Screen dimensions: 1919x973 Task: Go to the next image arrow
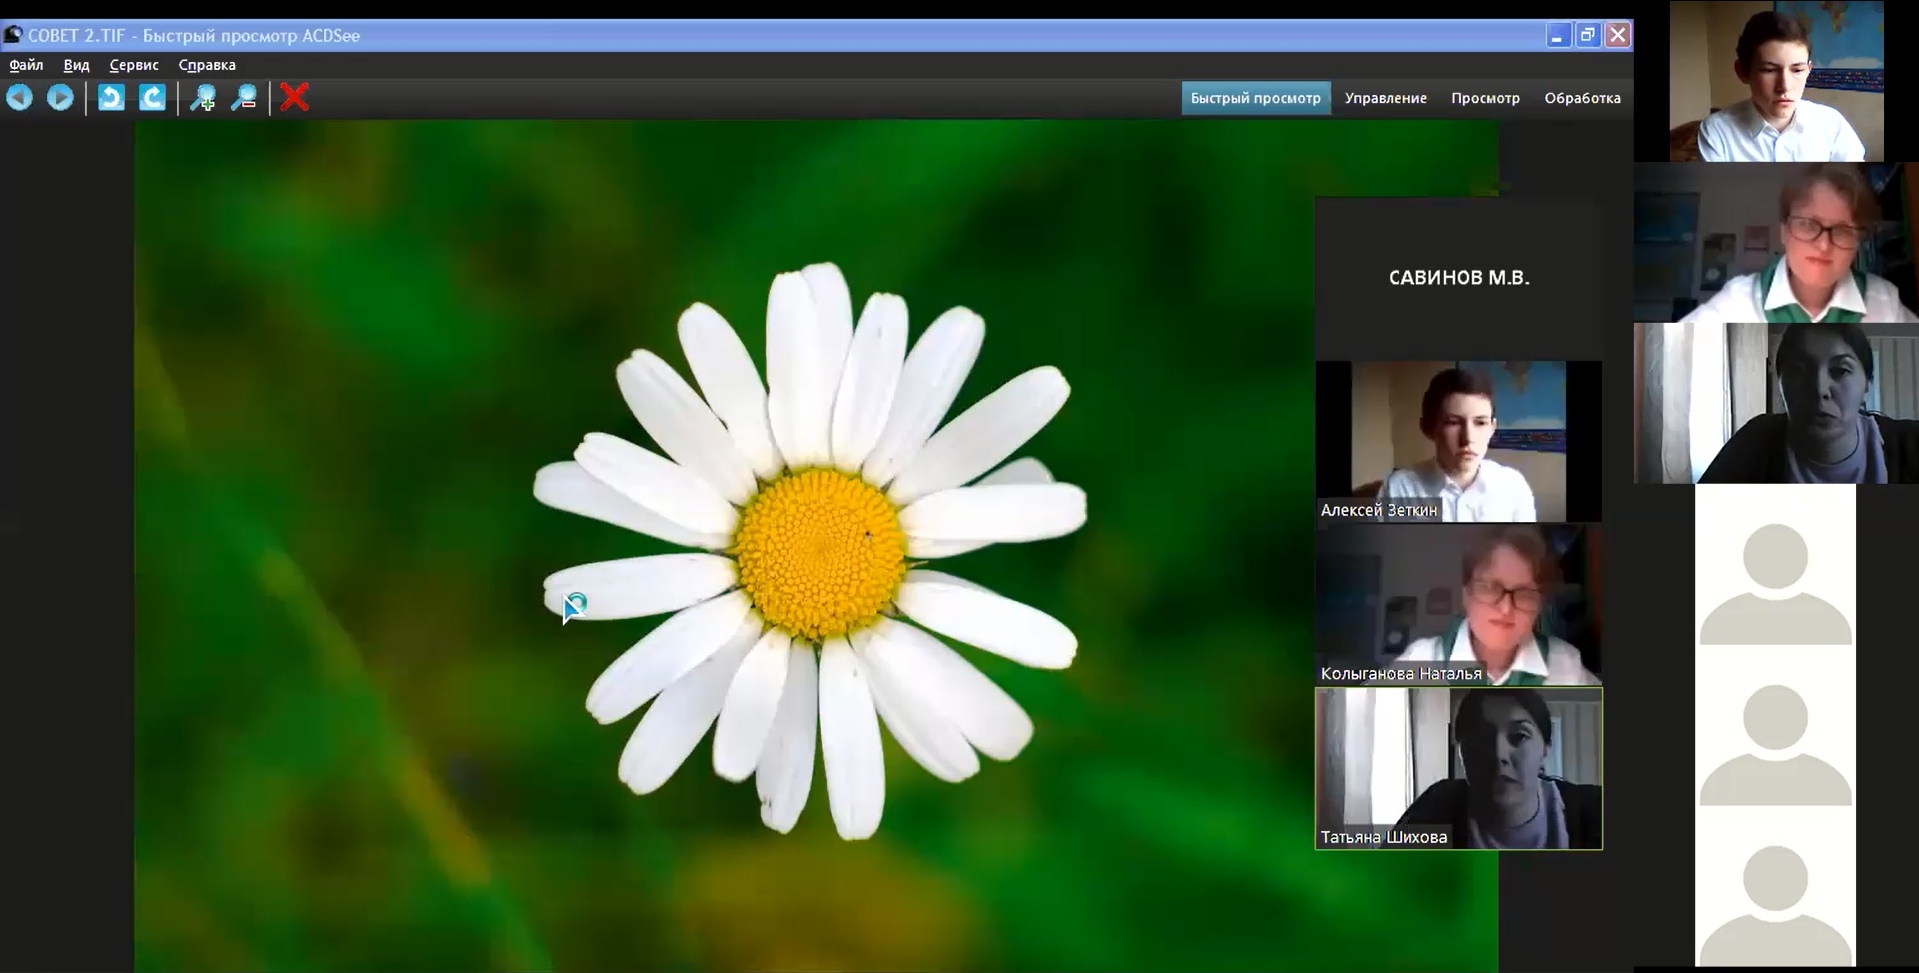[60, 98]
